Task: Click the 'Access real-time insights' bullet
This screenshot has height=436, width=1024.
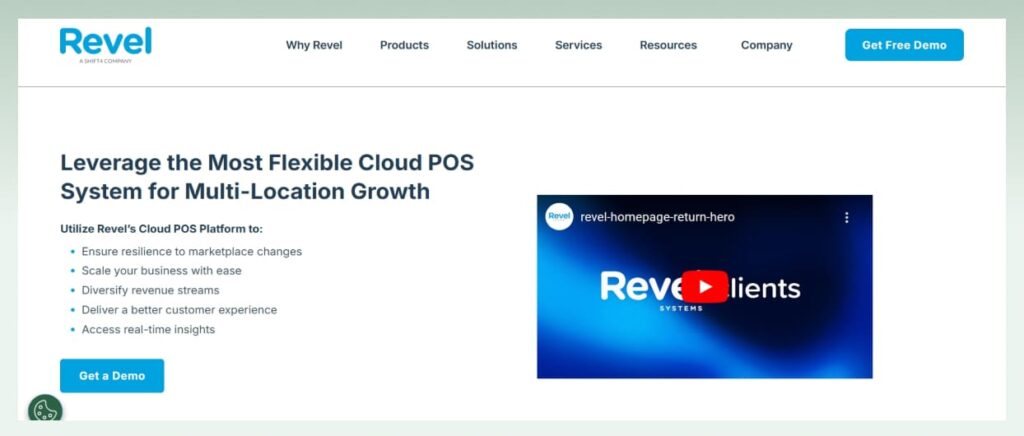Action: click(148, 329)
